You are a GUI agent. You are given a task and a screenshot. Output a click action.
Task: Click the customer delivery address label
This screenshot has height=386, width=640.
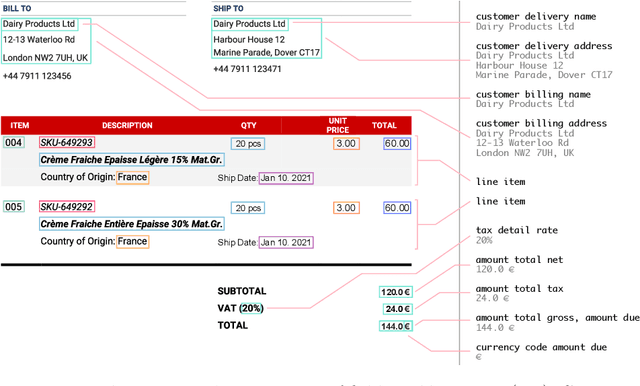click(544, 46)
